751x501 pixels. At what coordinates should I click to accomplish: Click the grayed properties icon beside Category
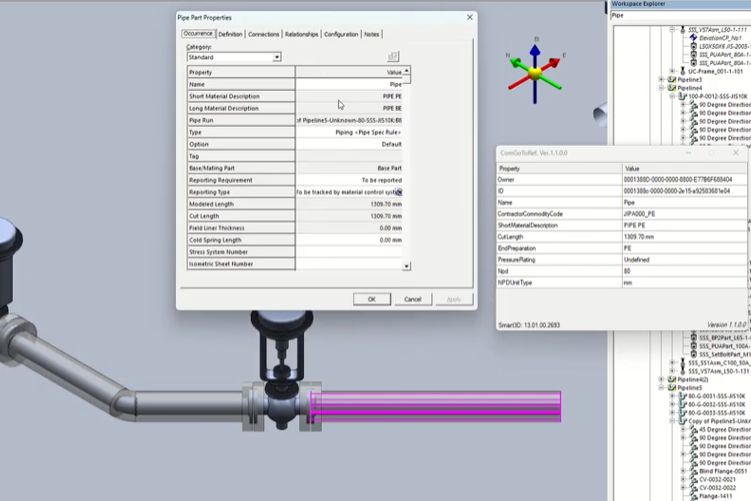point(393,57)
